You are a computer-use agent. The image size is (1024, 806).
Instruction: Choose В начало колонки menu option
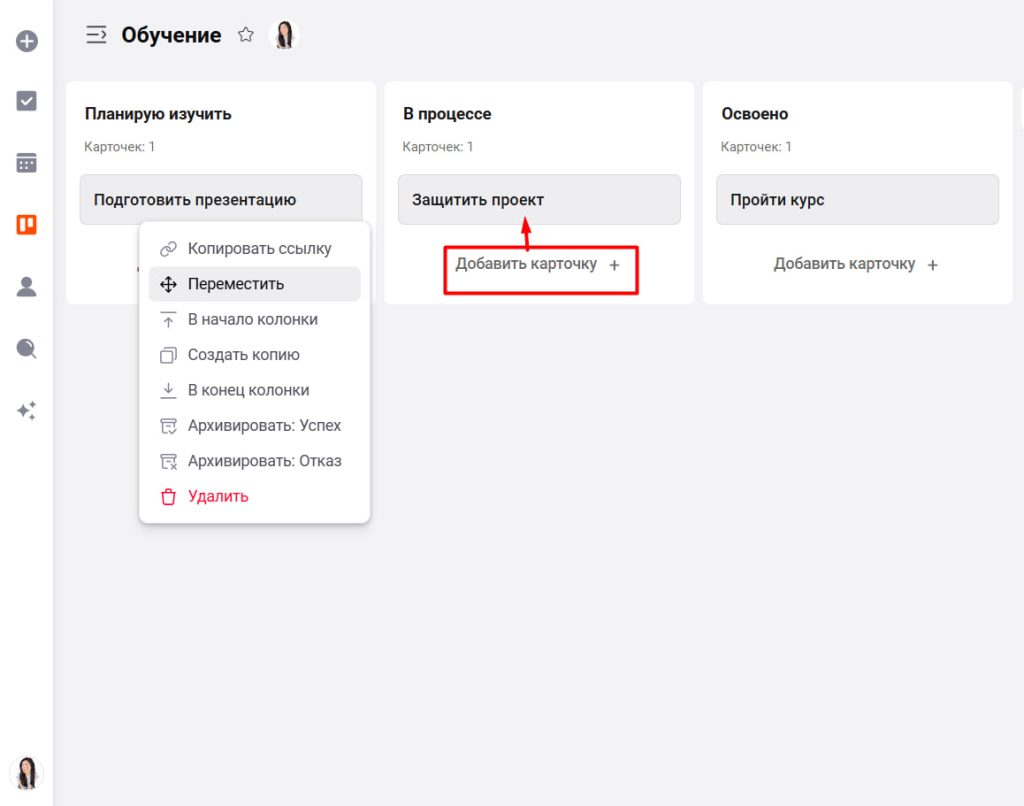coord(252,320)
